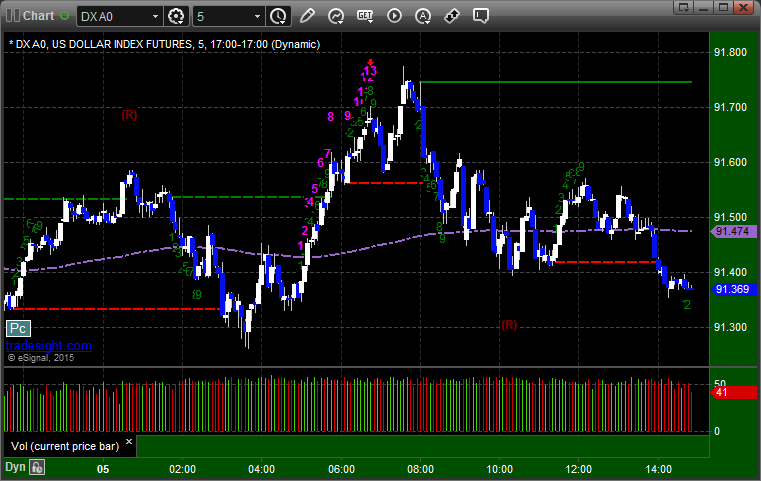Click the link windows icon
Viewport: 761px width, 481px height.
(x=452, y=16)
